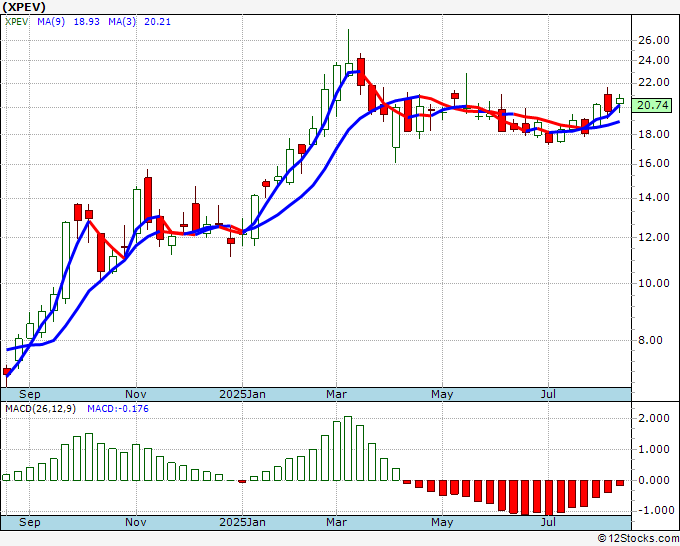Click the MA(9) legend label
Screen dimensions: 680x546
(51, 22)
